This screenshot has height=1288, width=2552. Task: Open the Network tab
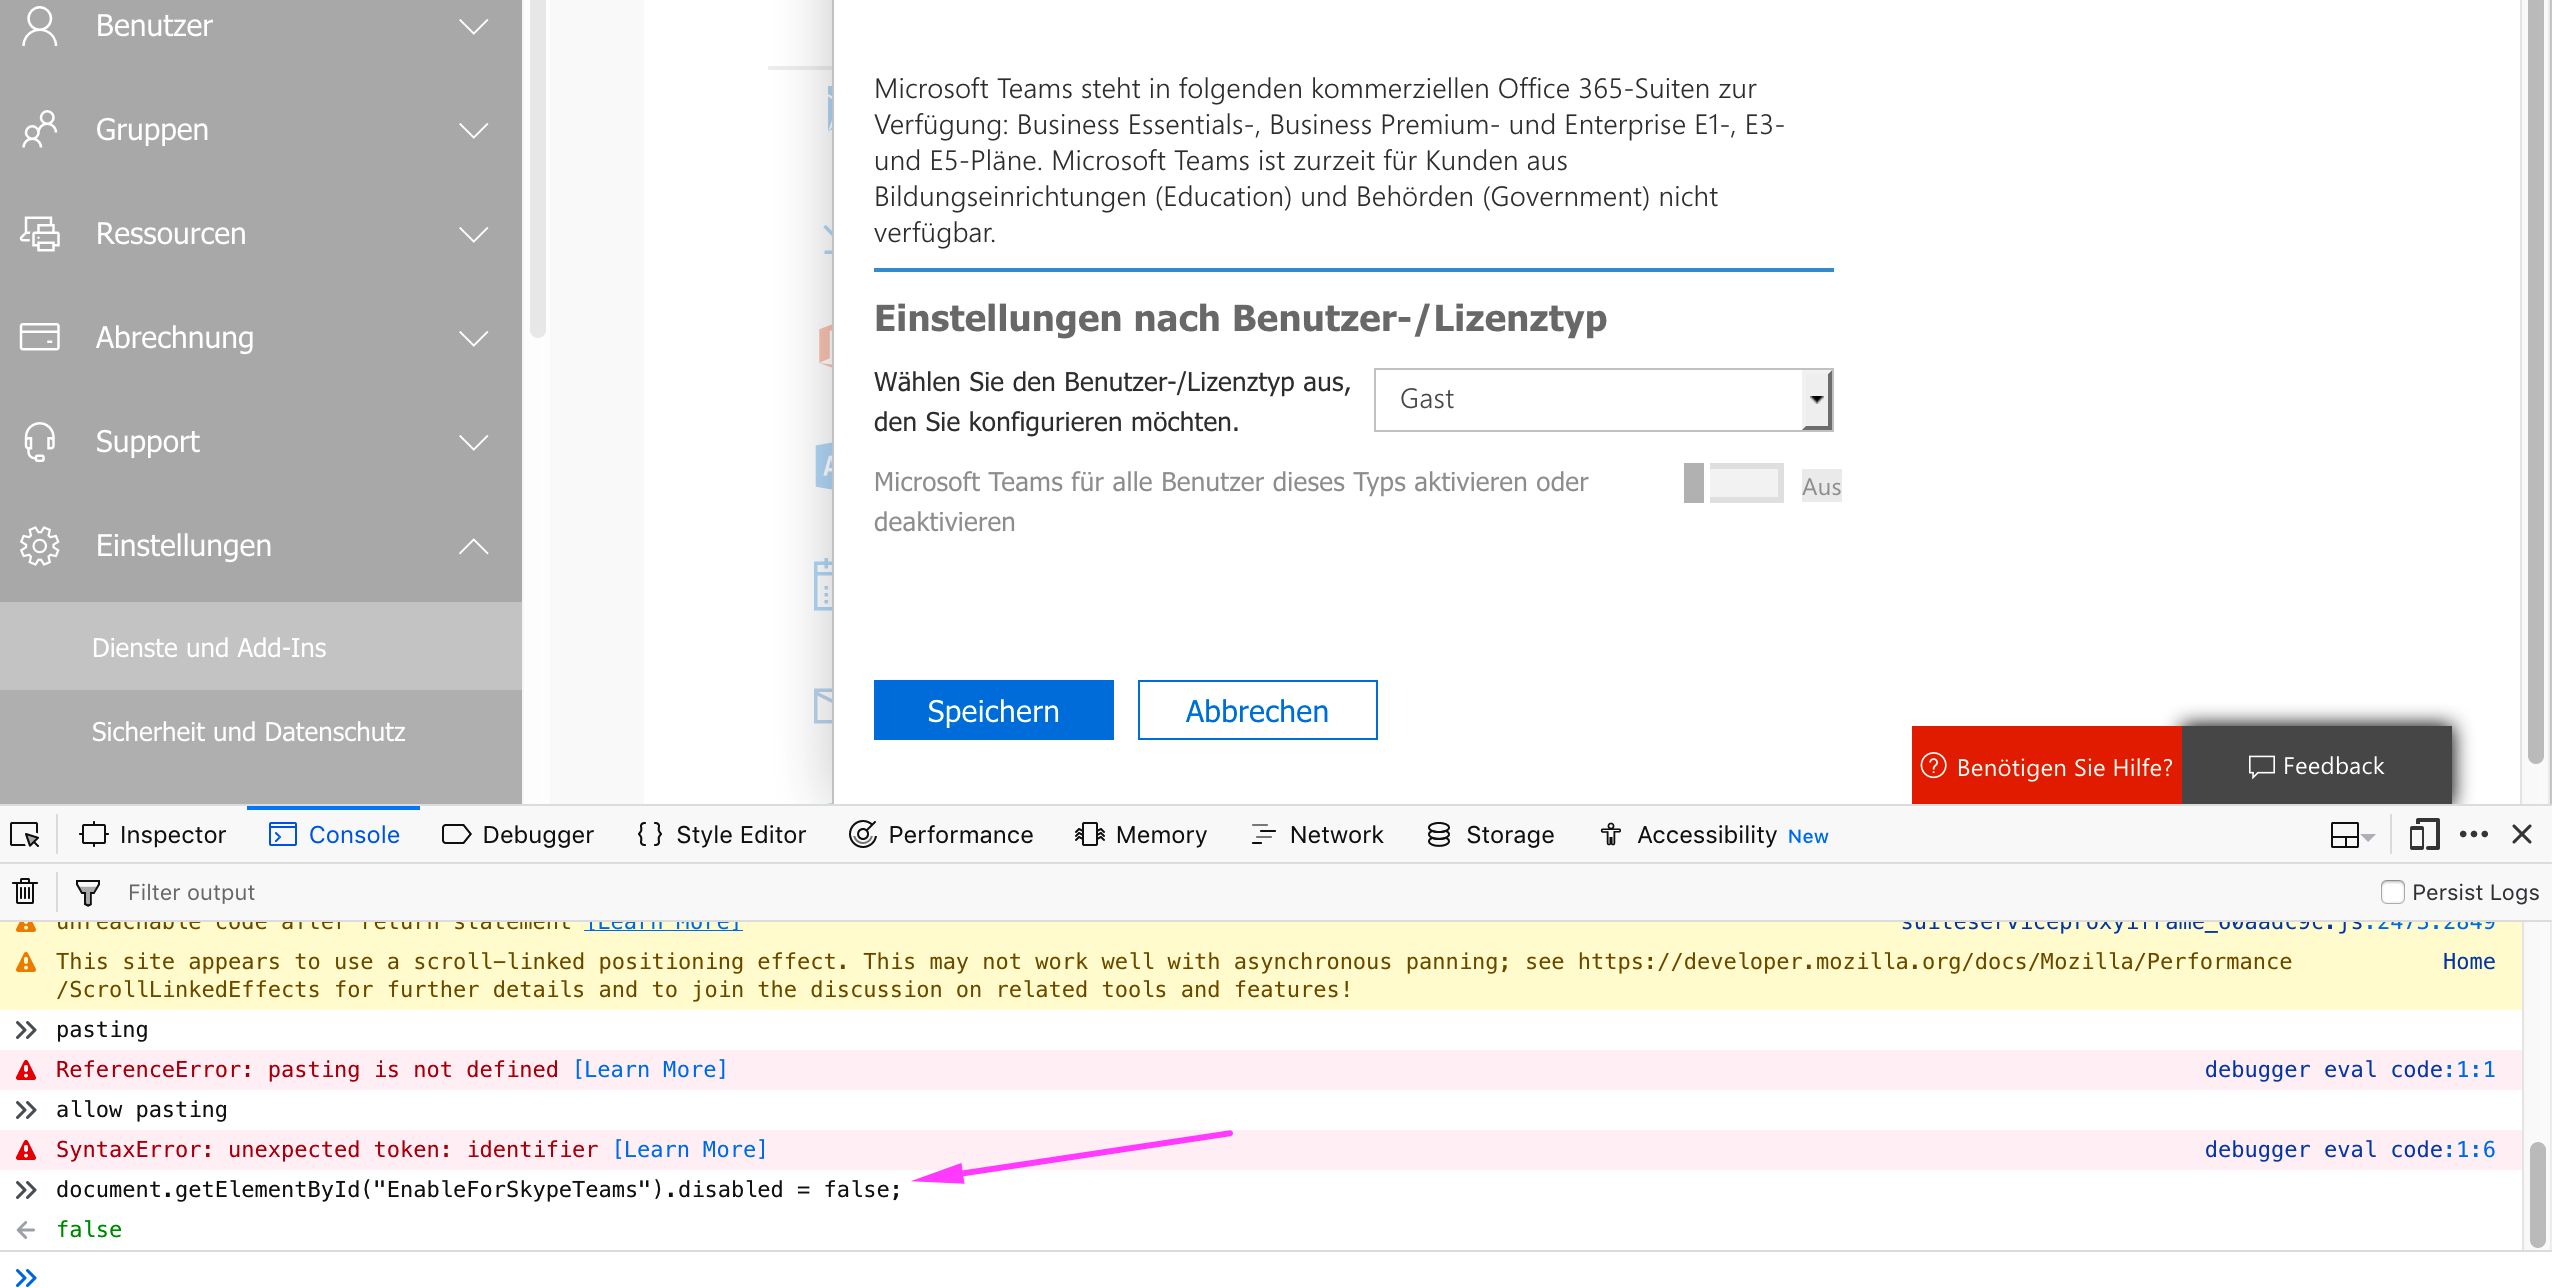1317,835
